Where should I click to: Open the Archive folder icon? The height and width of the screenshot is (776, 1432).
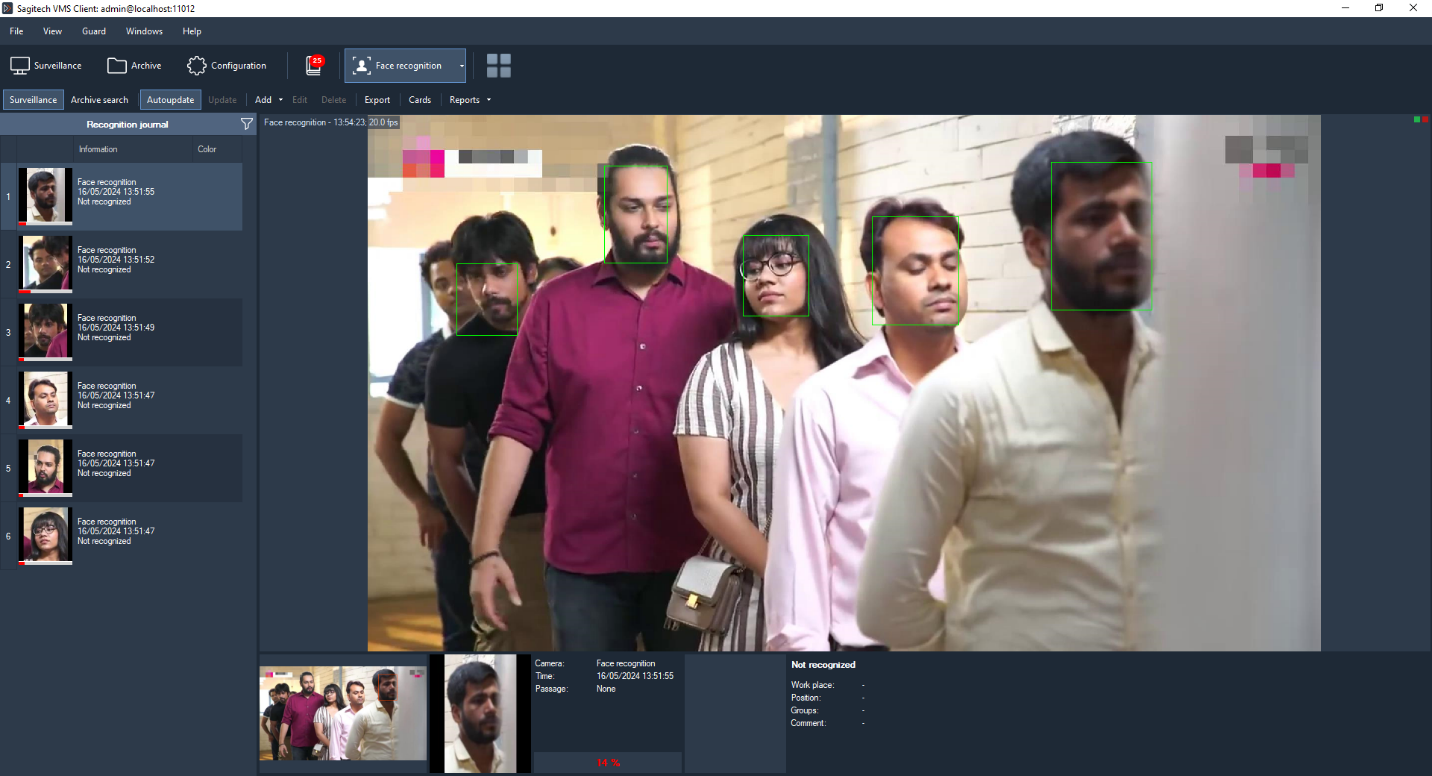pyautogui.click(x=117, y=66)
